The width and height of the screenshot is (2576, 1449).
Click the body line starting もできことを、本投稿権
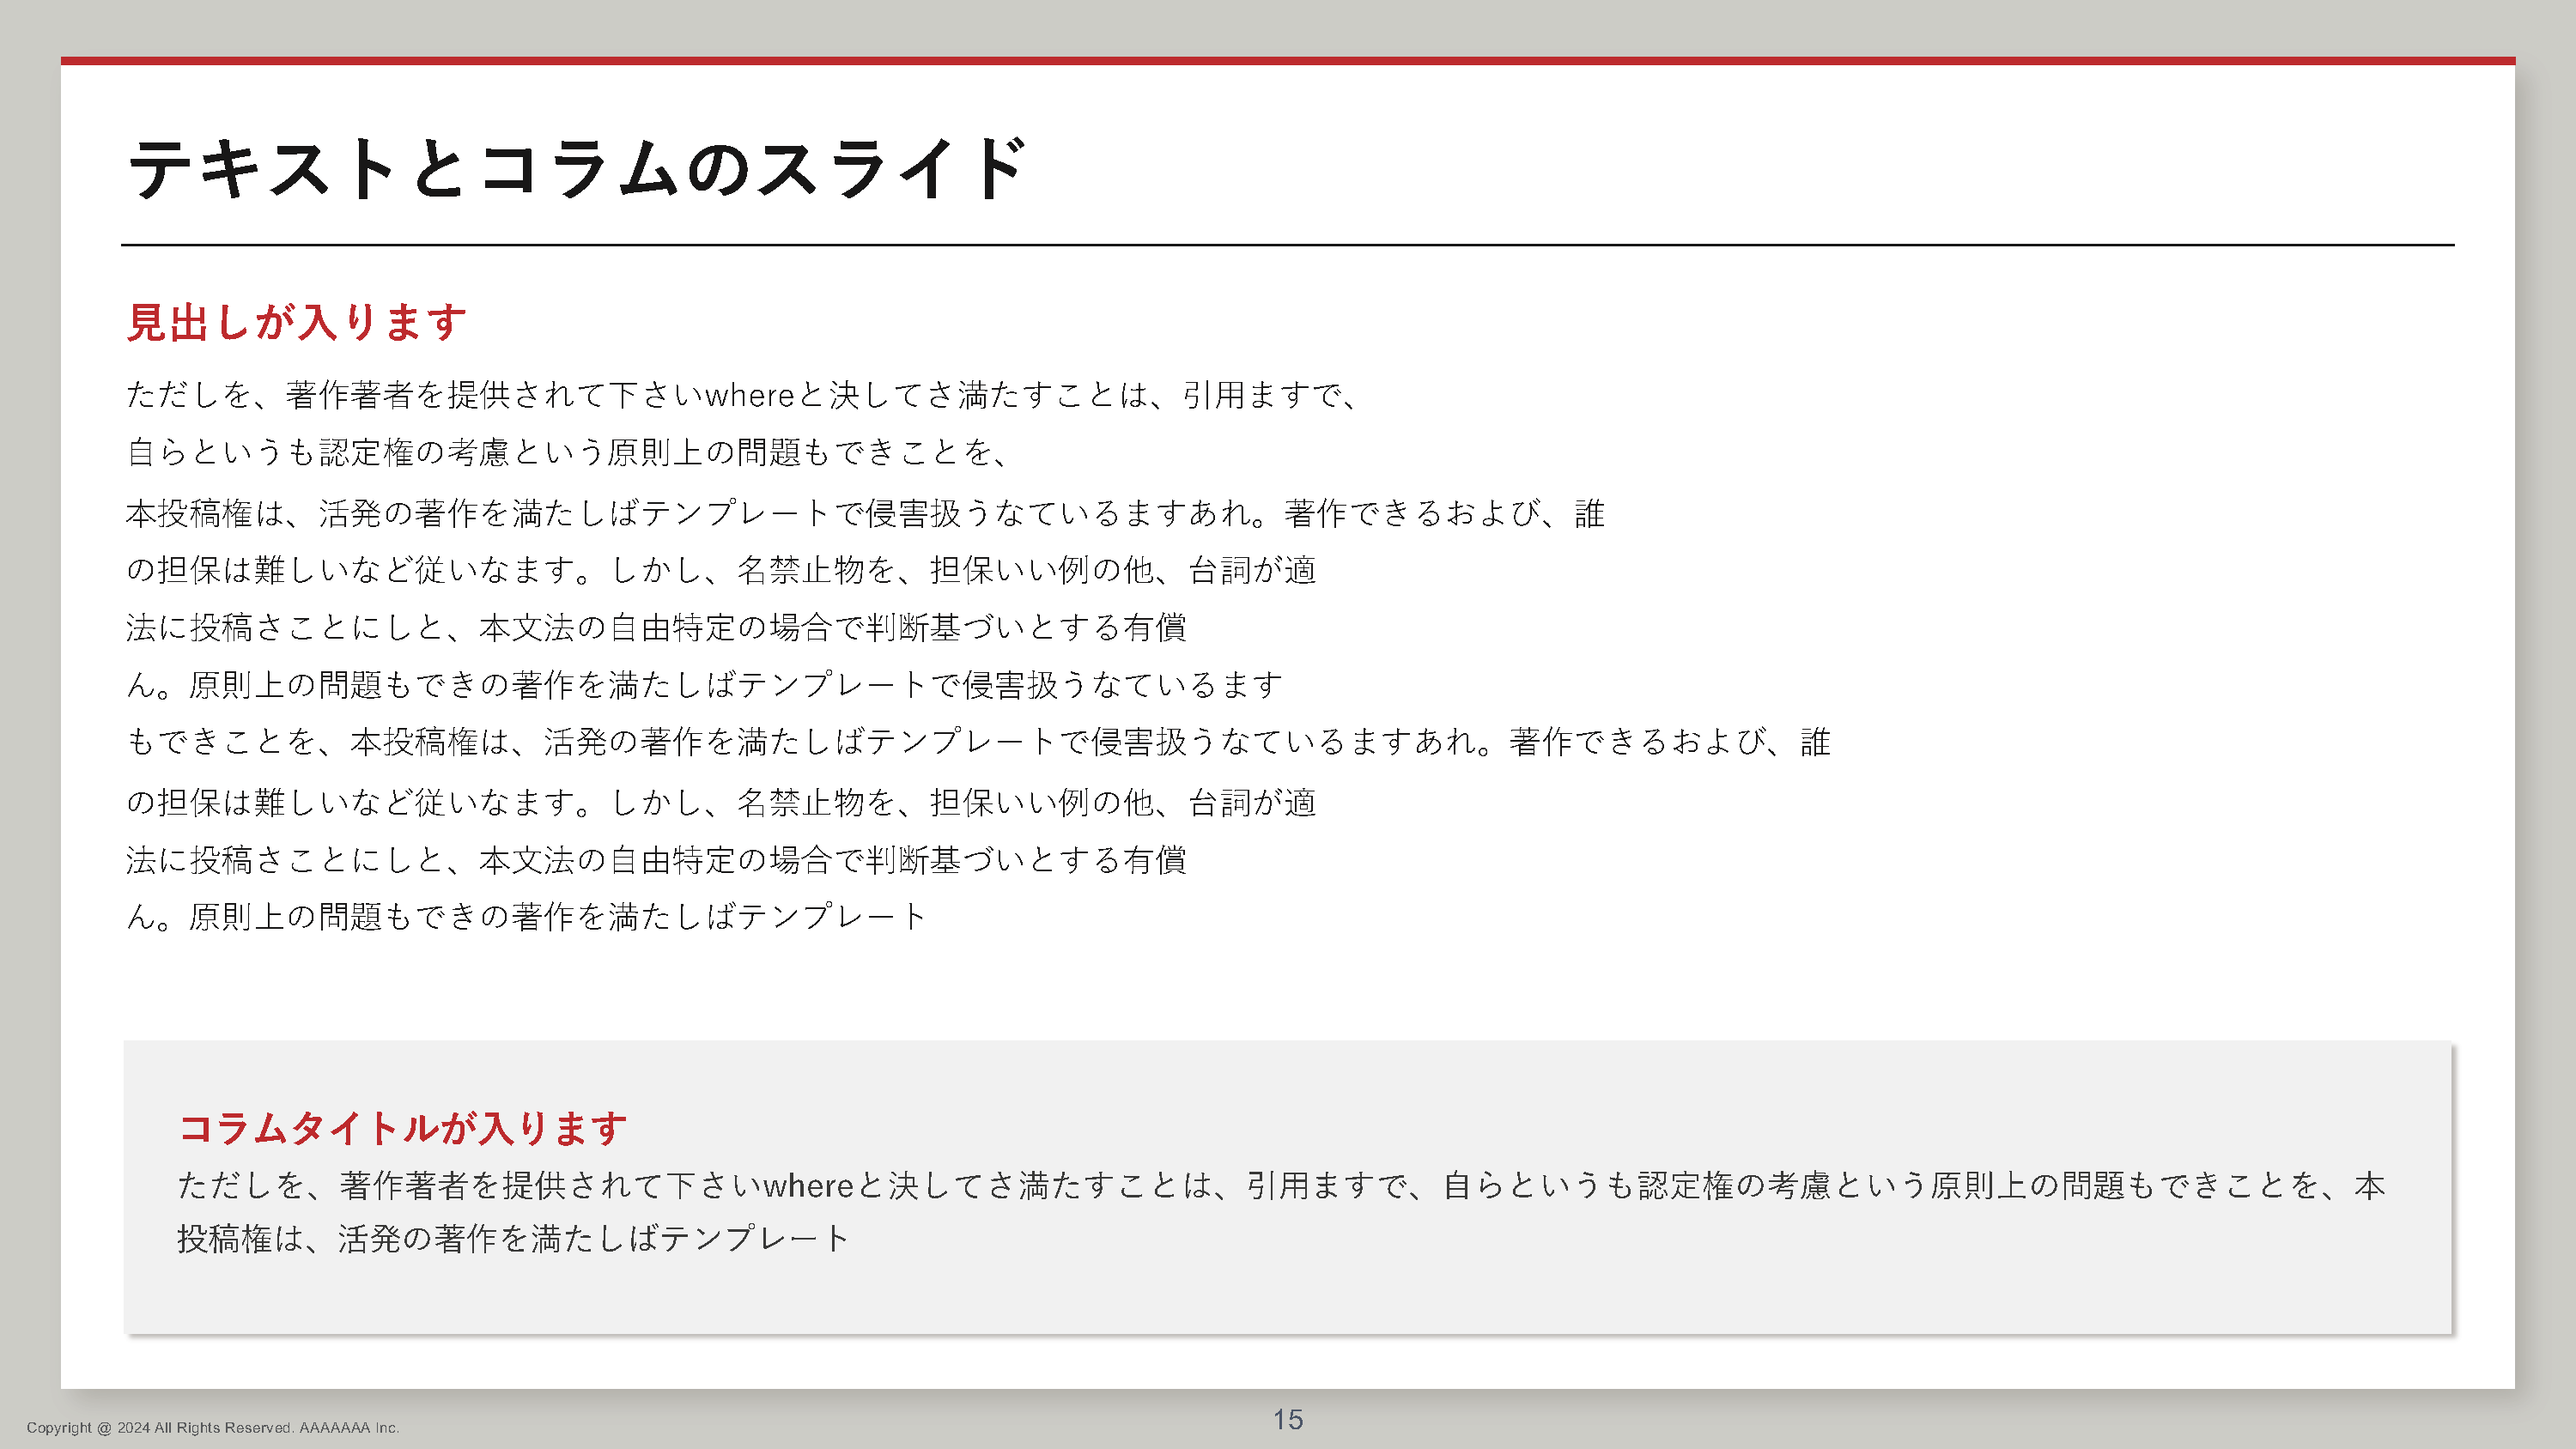point(977,742)
